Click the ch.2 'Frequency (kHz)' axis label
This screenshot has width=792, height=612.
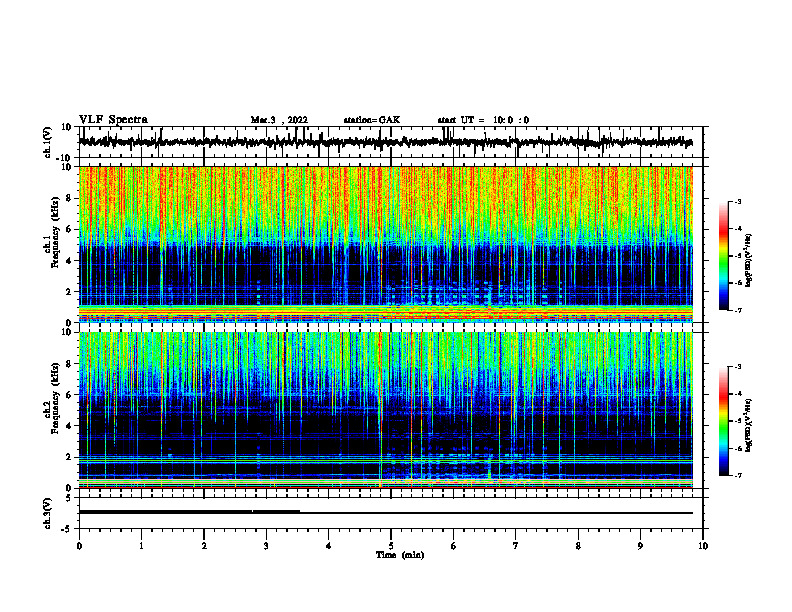(55, 398)
